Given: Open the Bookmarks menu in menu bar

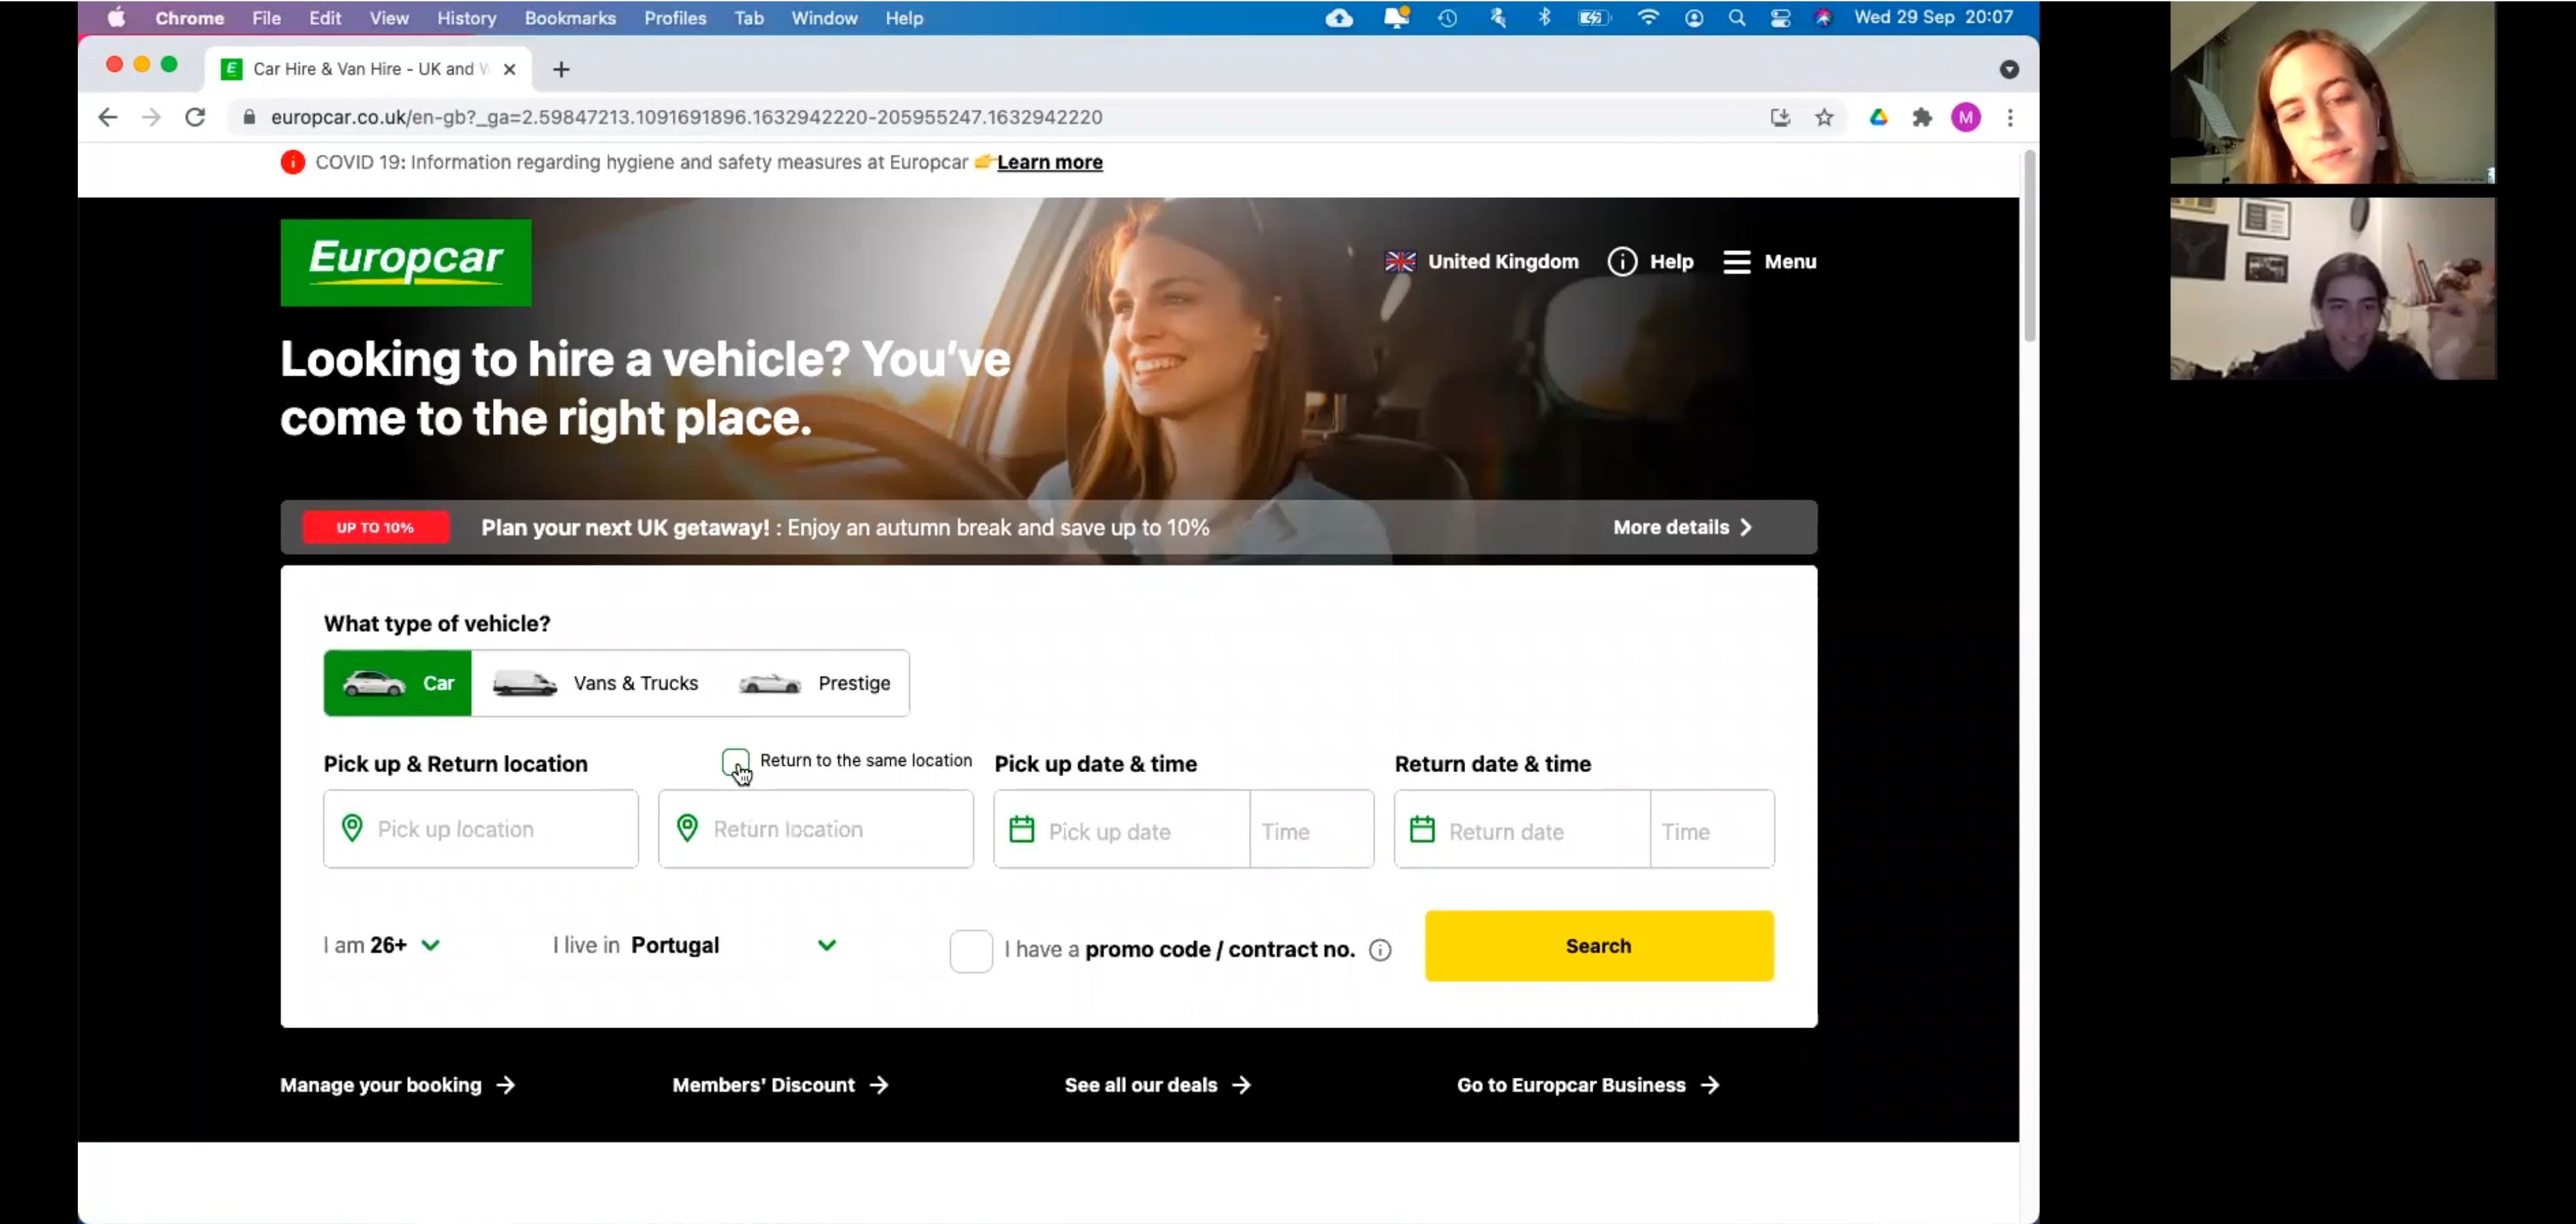Looking at the screenshot, I should 569,18.
